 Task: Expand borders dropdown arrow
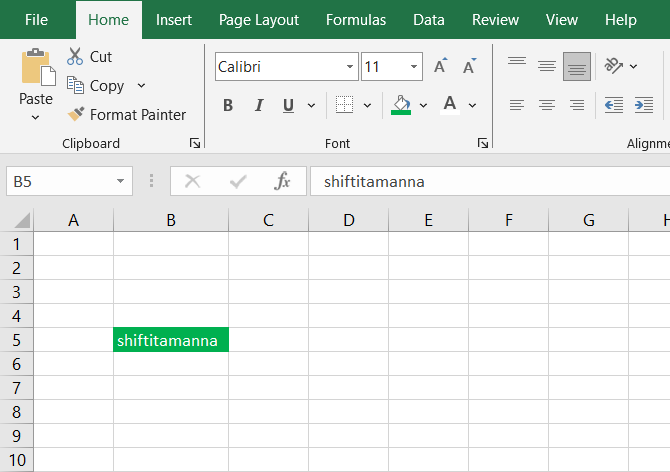(367, 105)
